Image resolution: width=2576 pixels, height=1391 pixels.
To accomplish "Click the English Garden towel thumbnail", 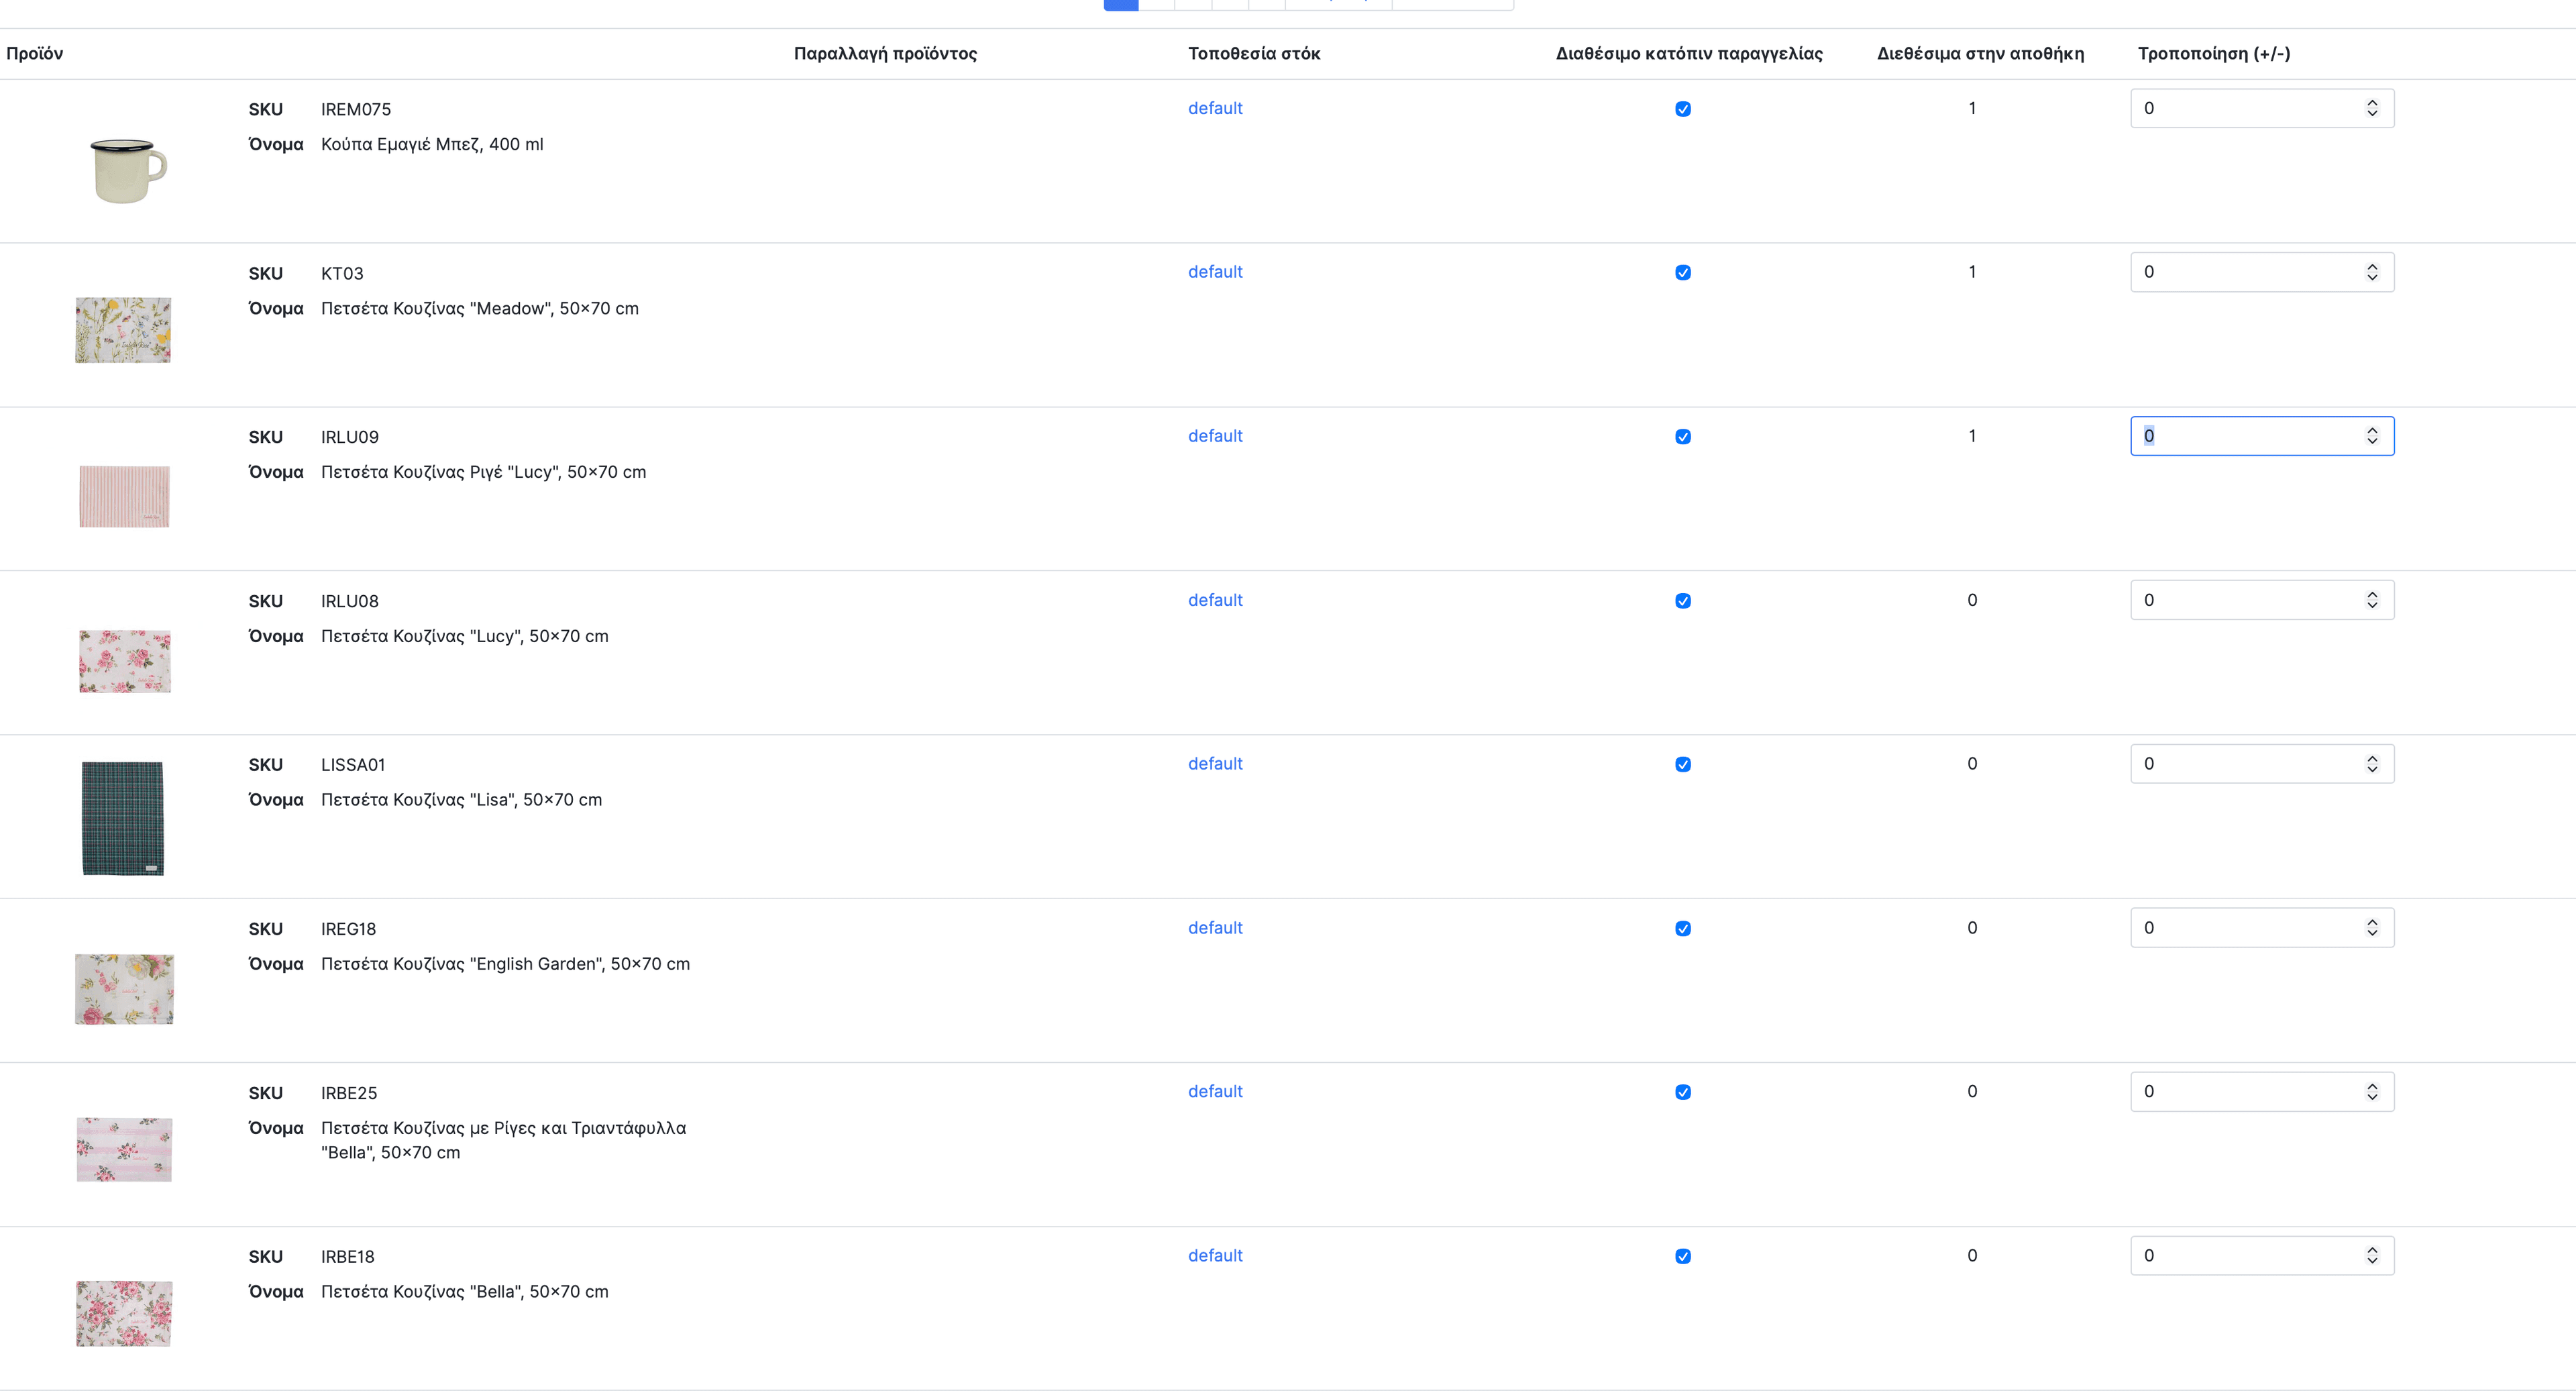I will pos(124,989).
